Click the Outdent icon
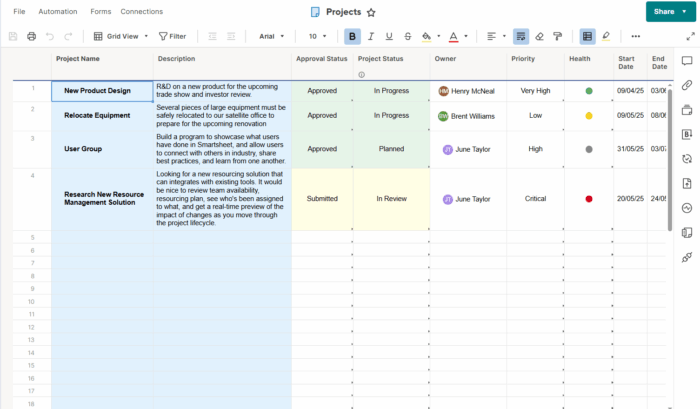700x409 pixels. point(212,36)
